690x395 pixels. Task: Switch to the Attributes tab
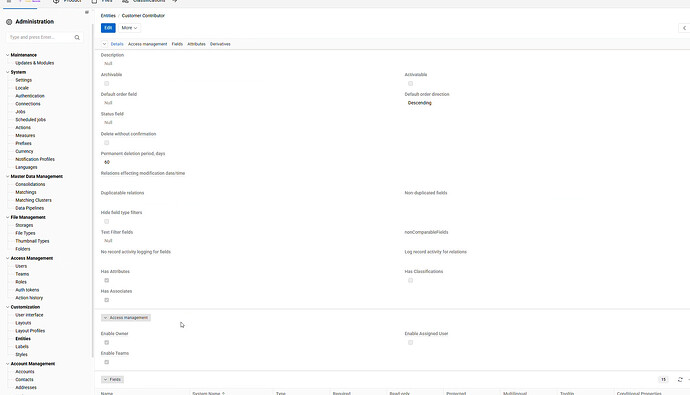click(x=196, y=44)
